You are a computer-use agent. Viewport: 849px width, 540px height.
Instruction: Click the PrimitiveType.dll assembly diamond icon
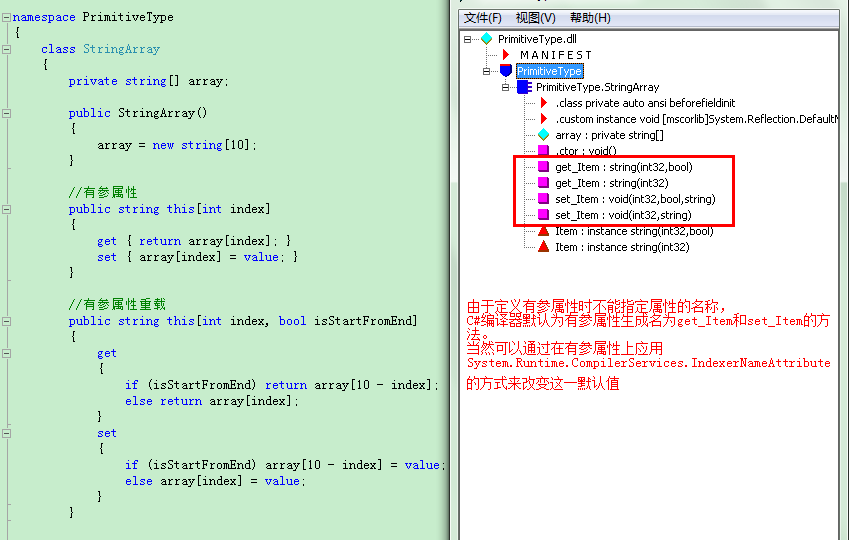point(486,39)
